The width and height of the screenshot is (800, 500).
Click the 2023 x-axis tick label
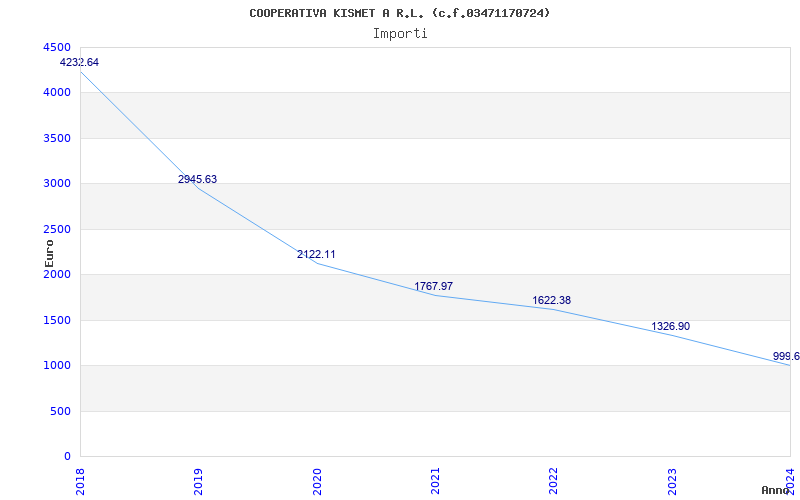click(672, 480)
